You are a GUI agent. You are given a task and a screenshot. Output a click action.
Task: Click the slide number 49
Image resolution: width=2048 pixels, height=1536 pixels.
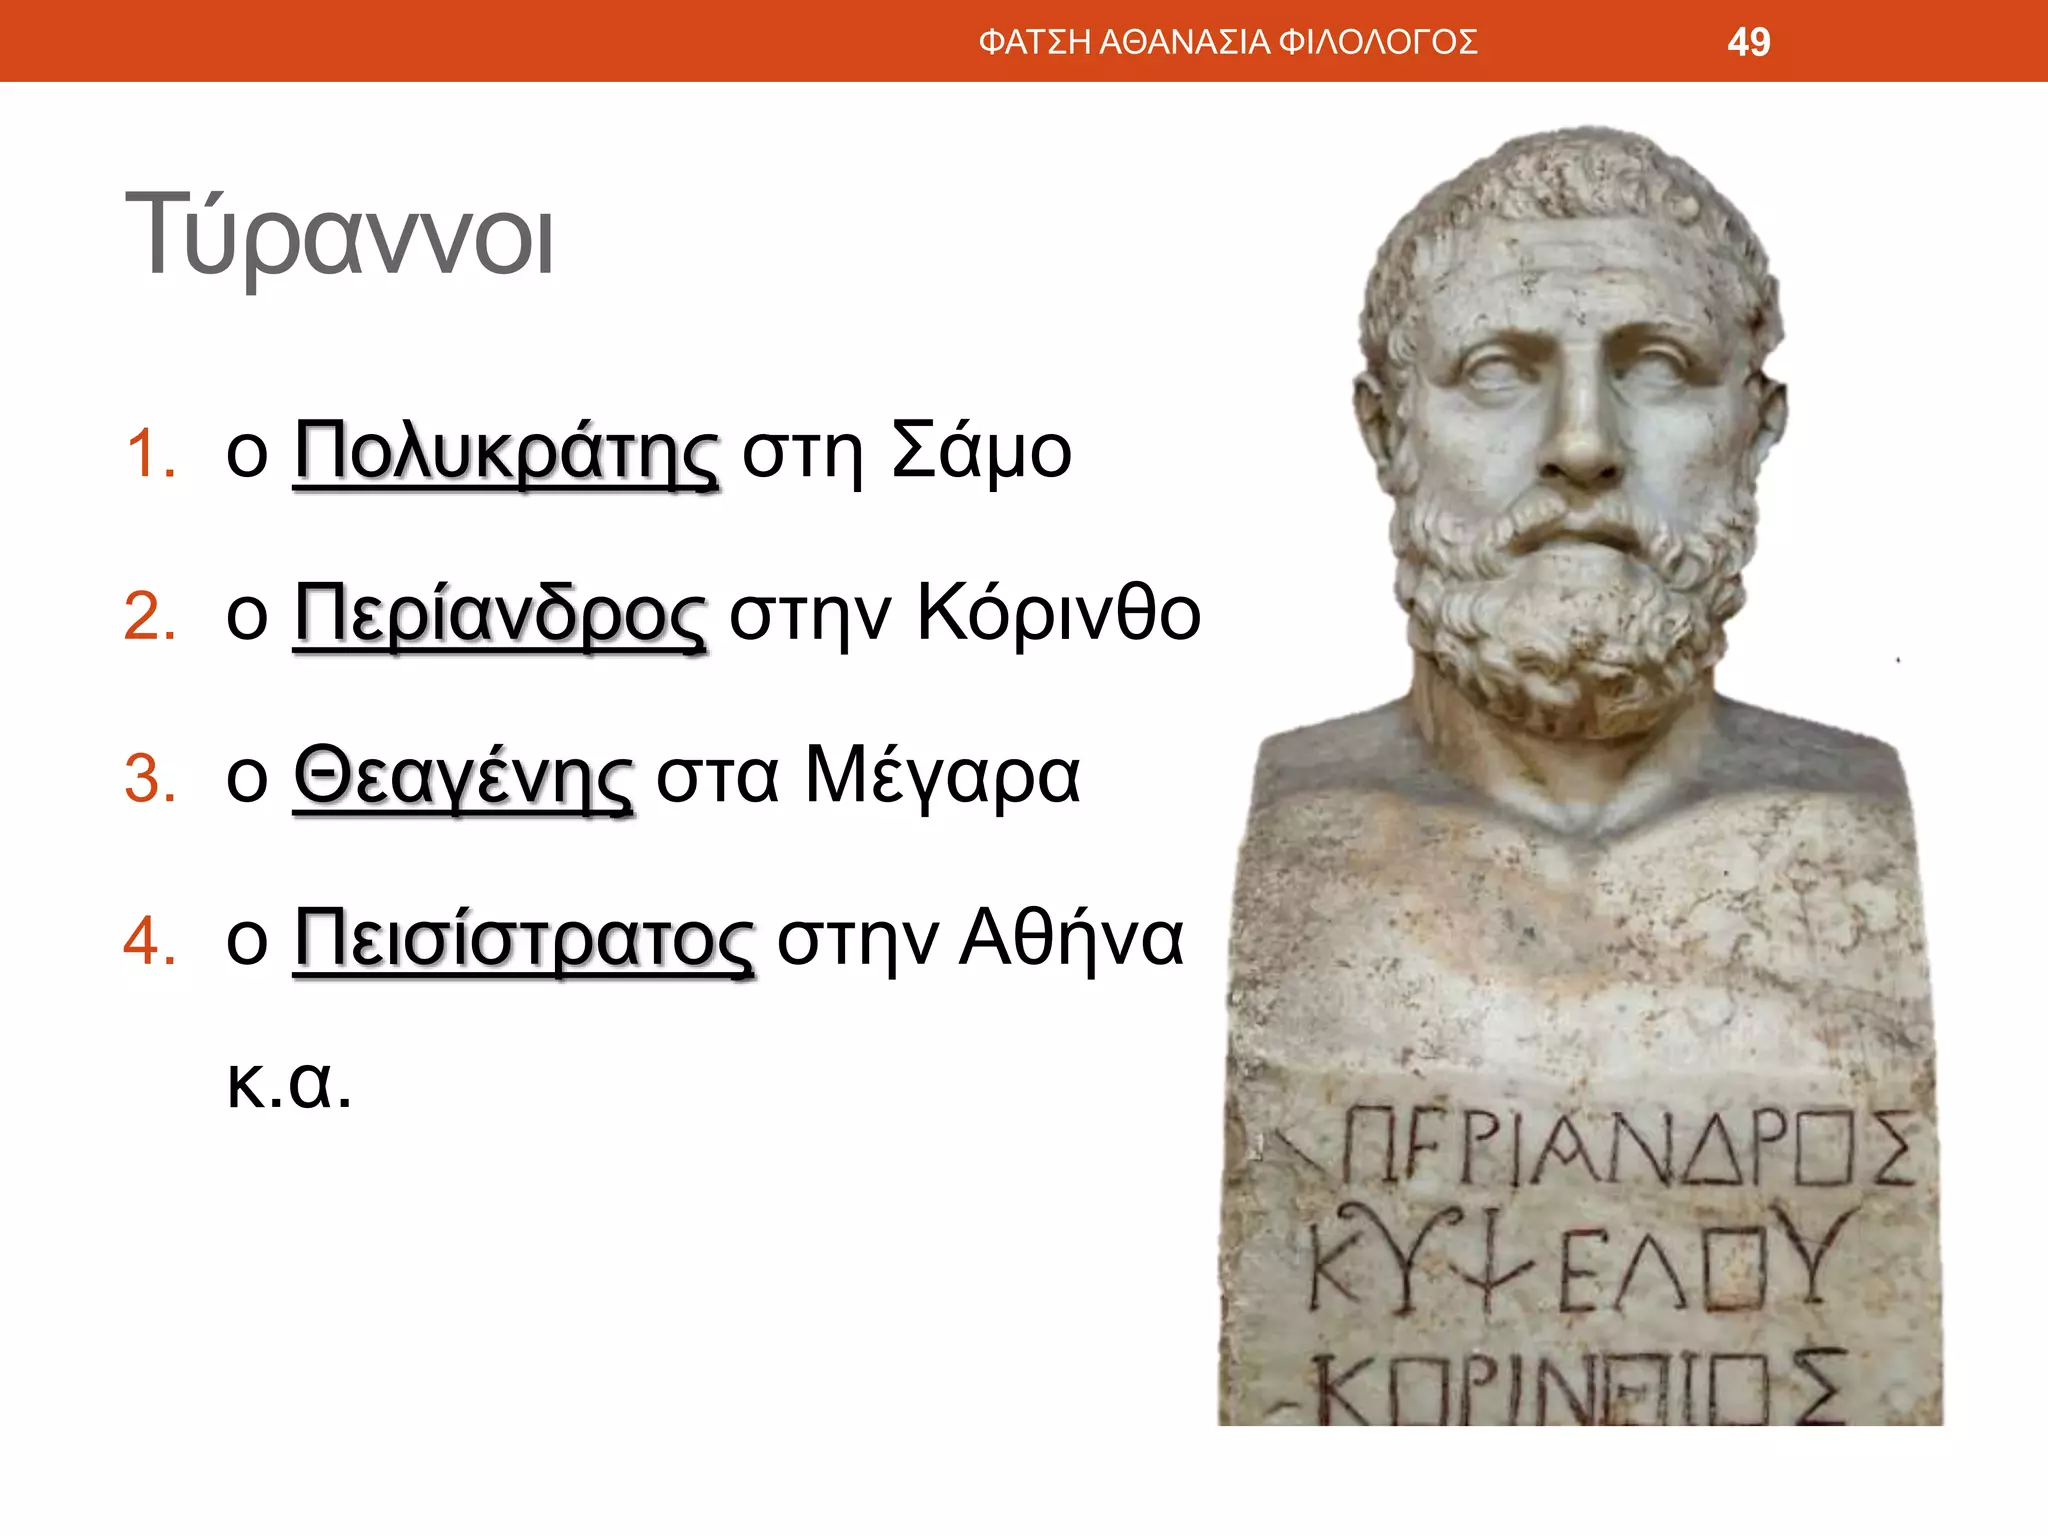click(x=1748, y=42)
